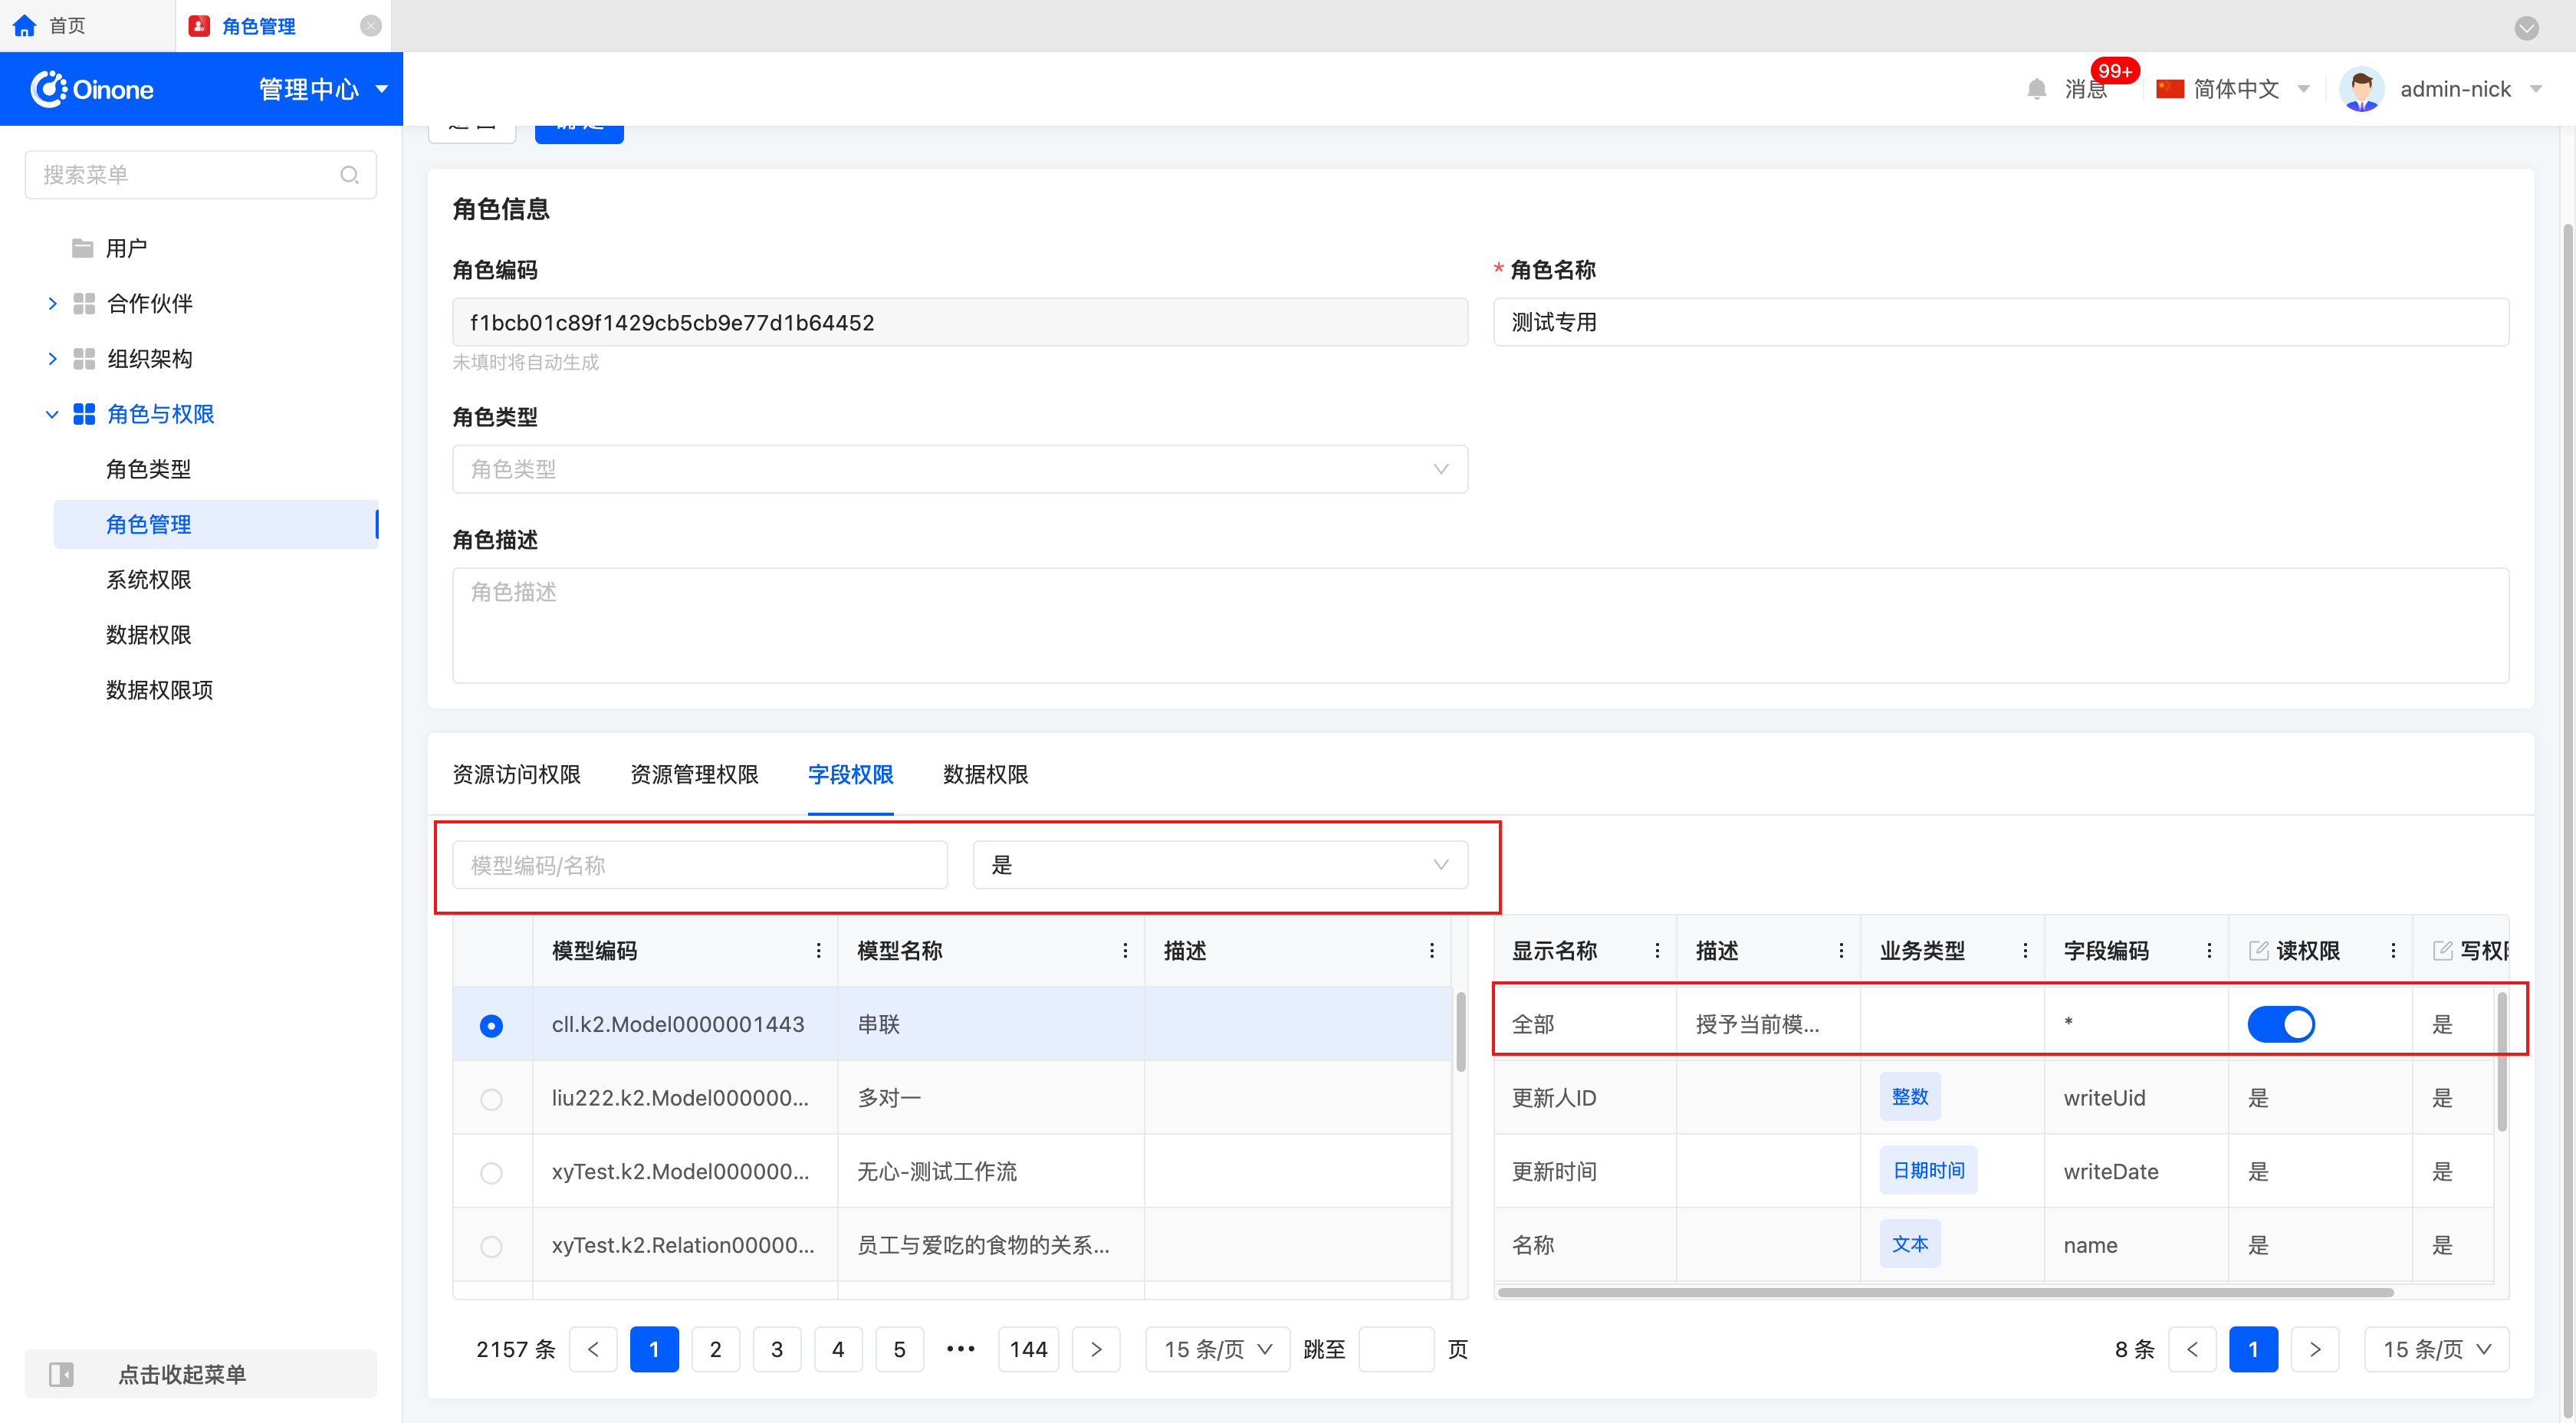Viewport: 2576px width, 1423px height.
Task: Select radio for 无心-测试工作流 row
Action: pyautogui.click(x=491, y=1172)
